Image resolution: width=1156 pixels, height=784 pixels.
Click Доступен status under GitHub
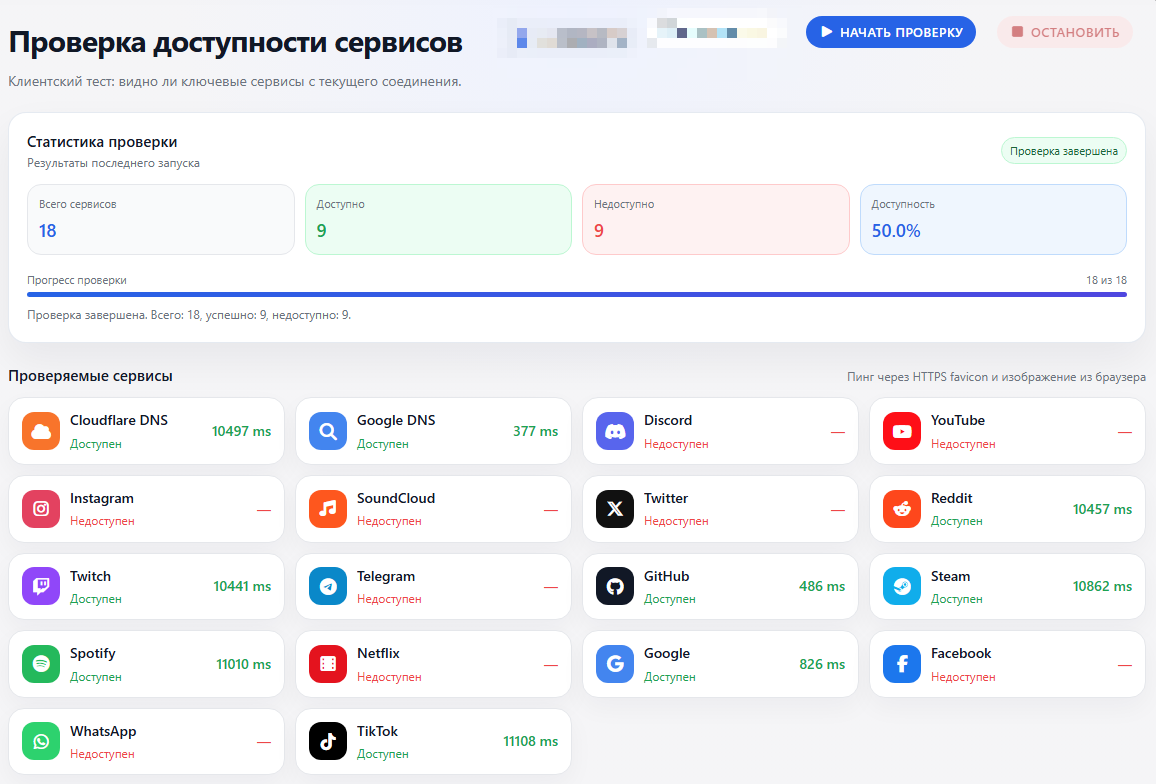(x=669, y=599)
